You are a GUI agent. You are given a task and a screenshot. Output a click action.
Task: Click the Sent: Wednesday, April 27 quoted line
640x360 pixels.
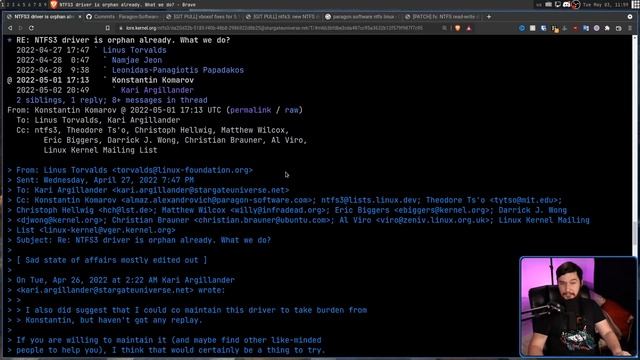(x=105, y=180)
